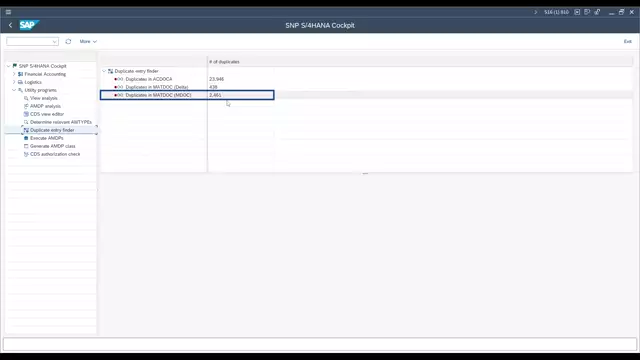Click the SAP logo
Viewport: 640px width, 360px height.
click(x=29, y=25)
